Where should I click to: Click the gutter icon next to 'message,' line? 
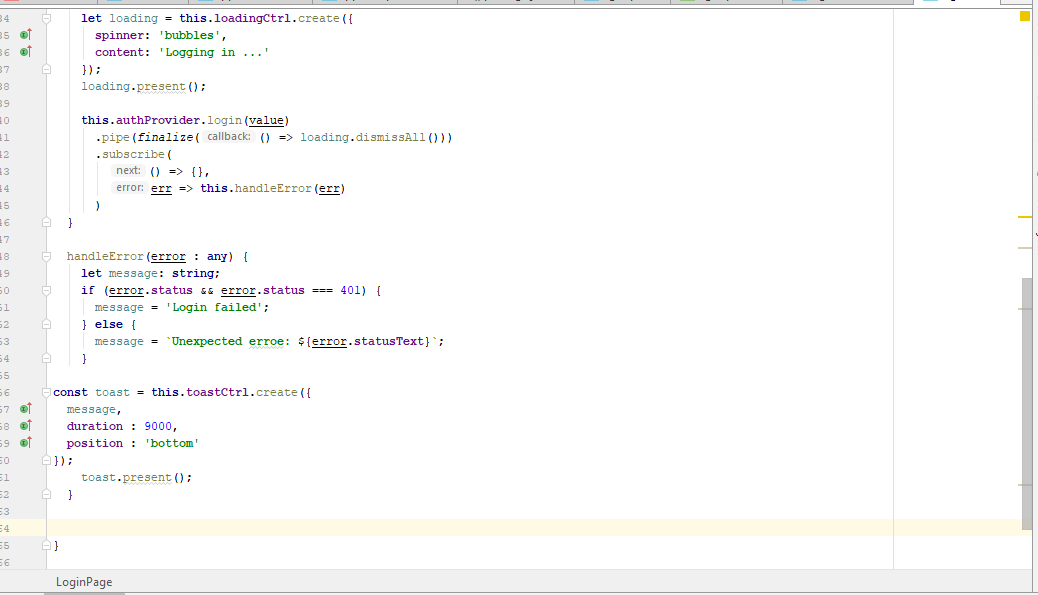[x=25, y=408]
